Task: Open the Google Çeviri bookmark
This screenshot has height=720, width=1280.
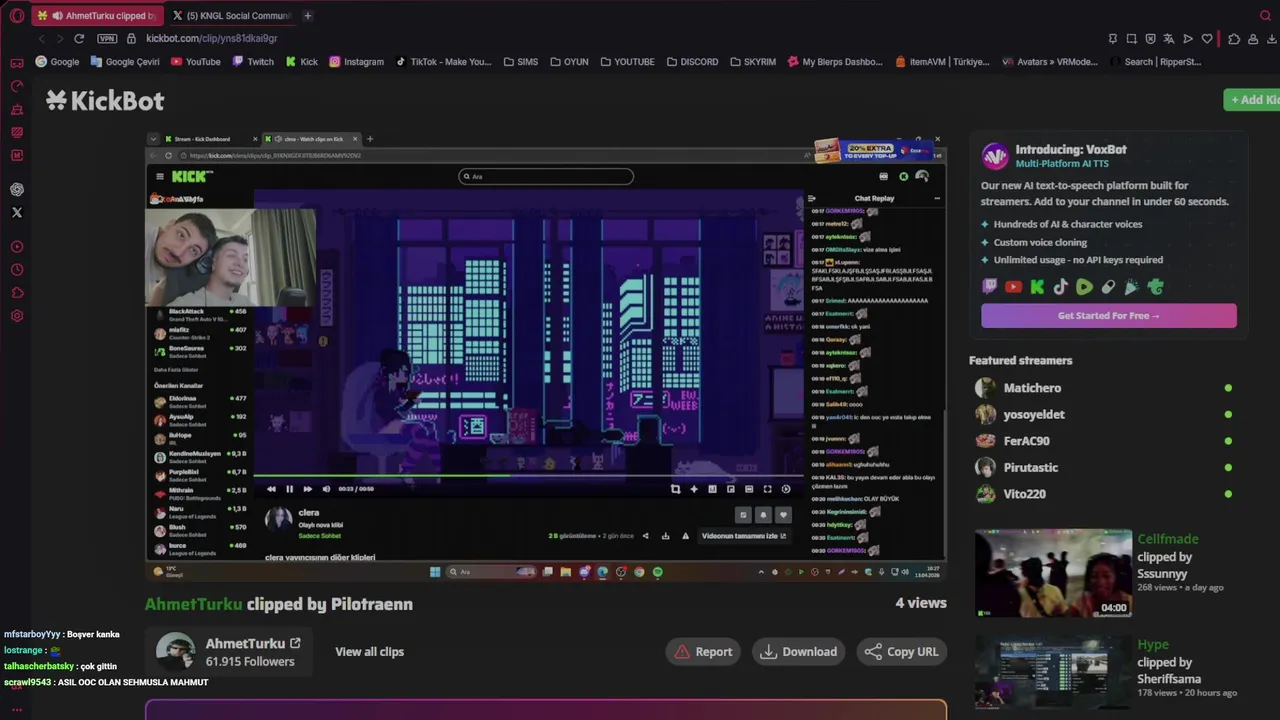Action: click(x=125, y=61)
